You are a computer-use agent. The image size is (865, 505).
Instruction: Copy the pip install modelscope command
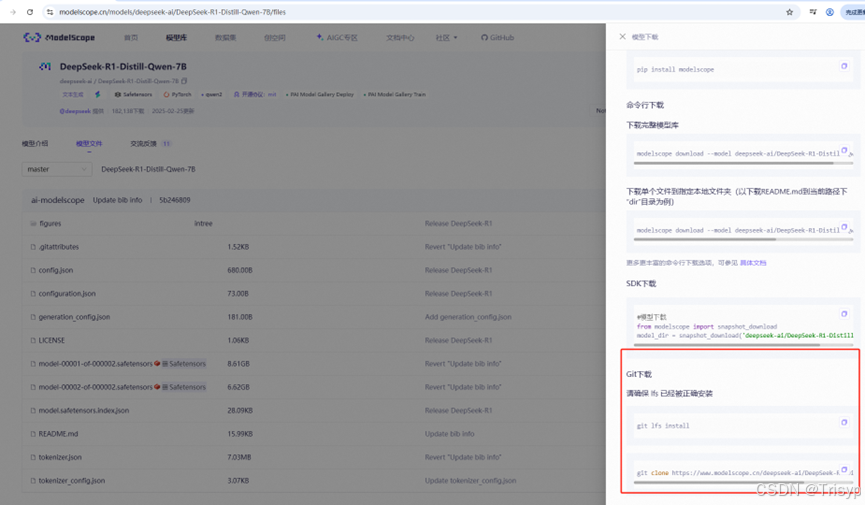[x=844, y=66]
